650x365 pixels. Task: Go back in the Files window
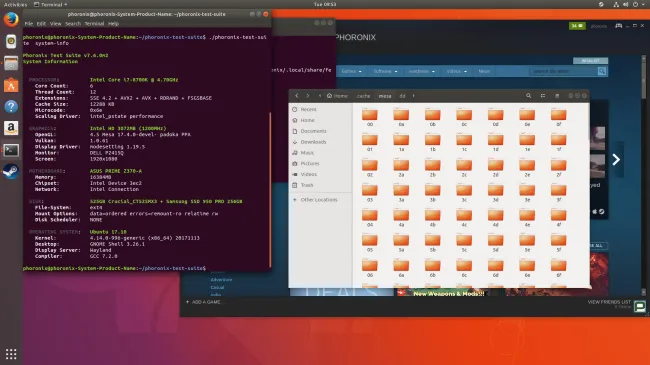[297, 96]
